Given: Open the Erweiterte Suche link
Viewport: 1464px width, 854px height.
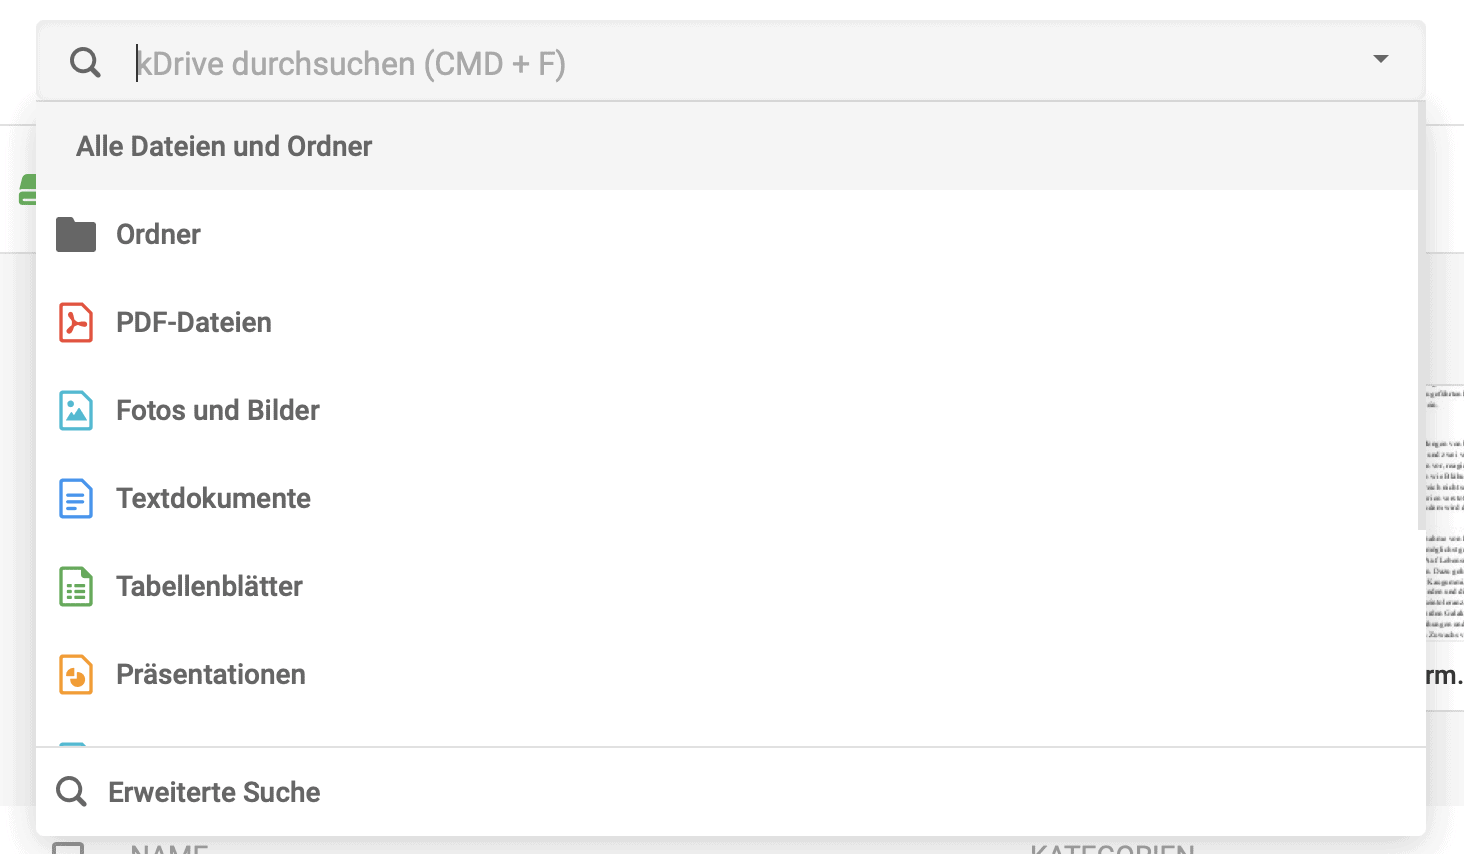Looking at the screenshot, I should pos(214,792).
